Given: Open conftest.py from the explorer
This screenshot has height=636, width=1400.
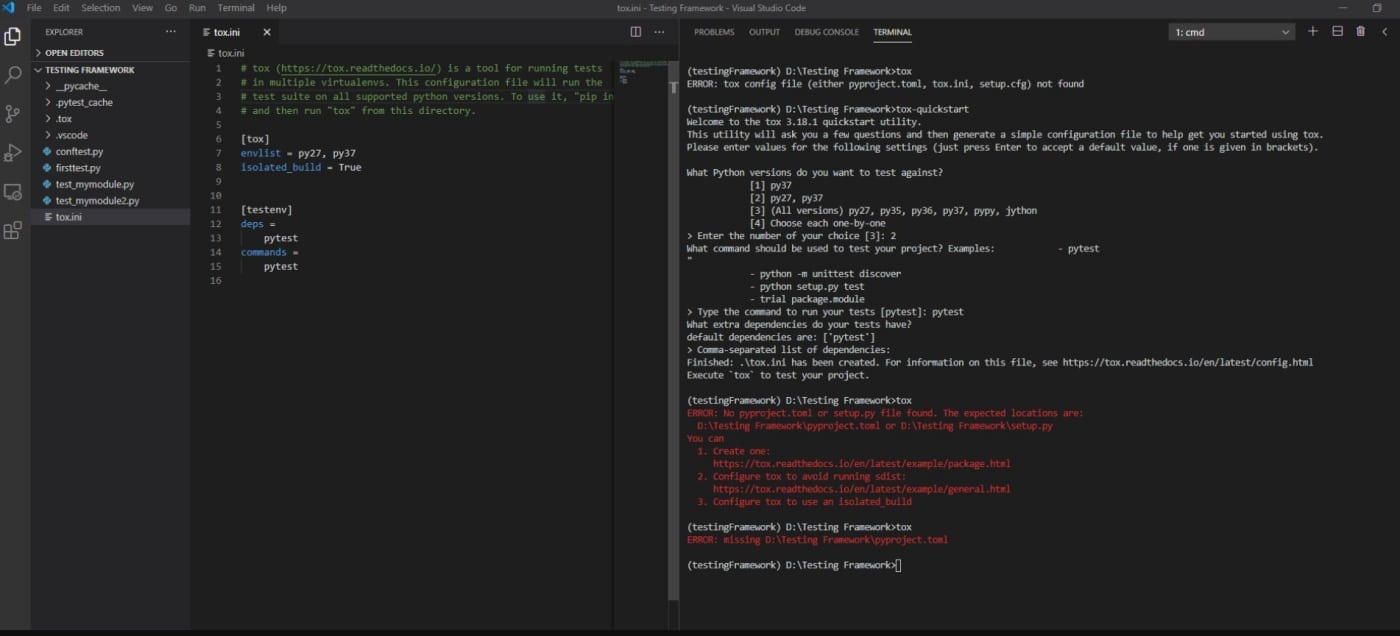Looking at the screenshot, I should pos(110,151).
